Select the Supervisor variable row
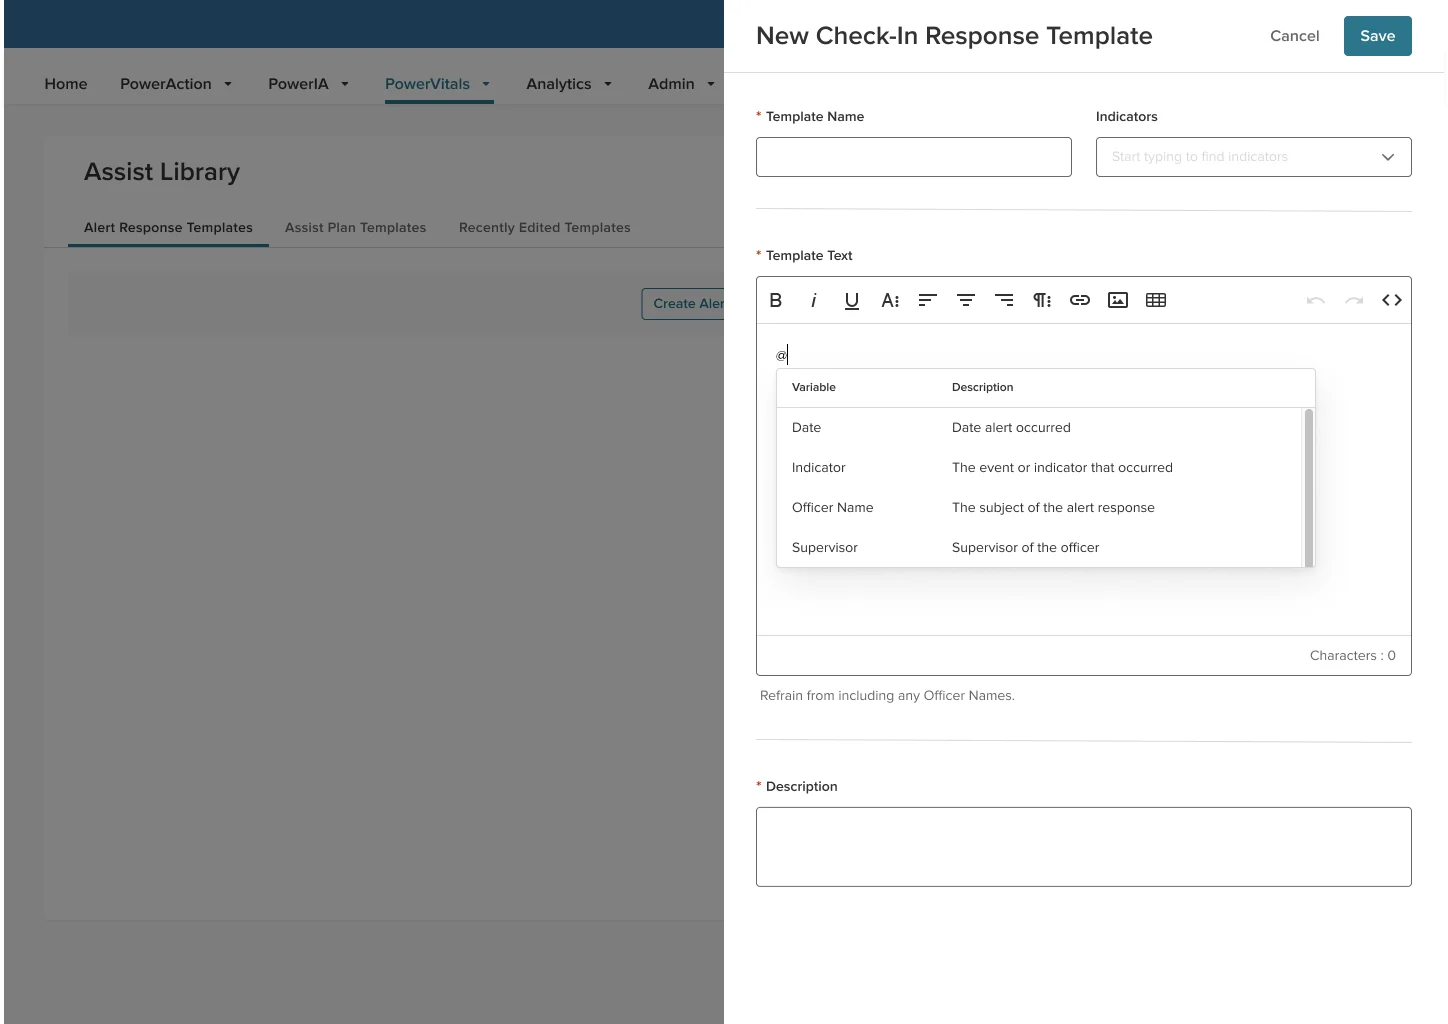 coord(1040,548)
